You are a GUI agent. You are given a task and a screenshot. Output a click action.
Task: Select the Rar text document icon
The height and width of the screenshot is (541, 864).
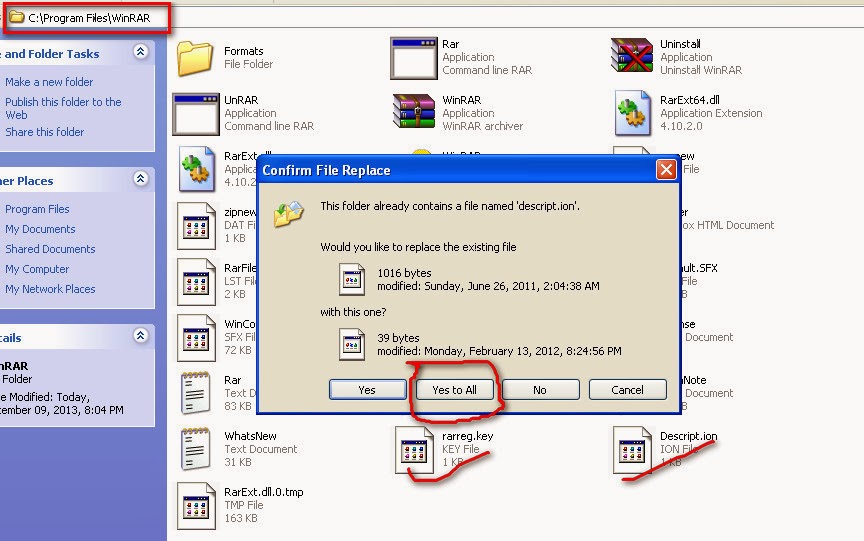pyautogui.click(x=196, y=393)
